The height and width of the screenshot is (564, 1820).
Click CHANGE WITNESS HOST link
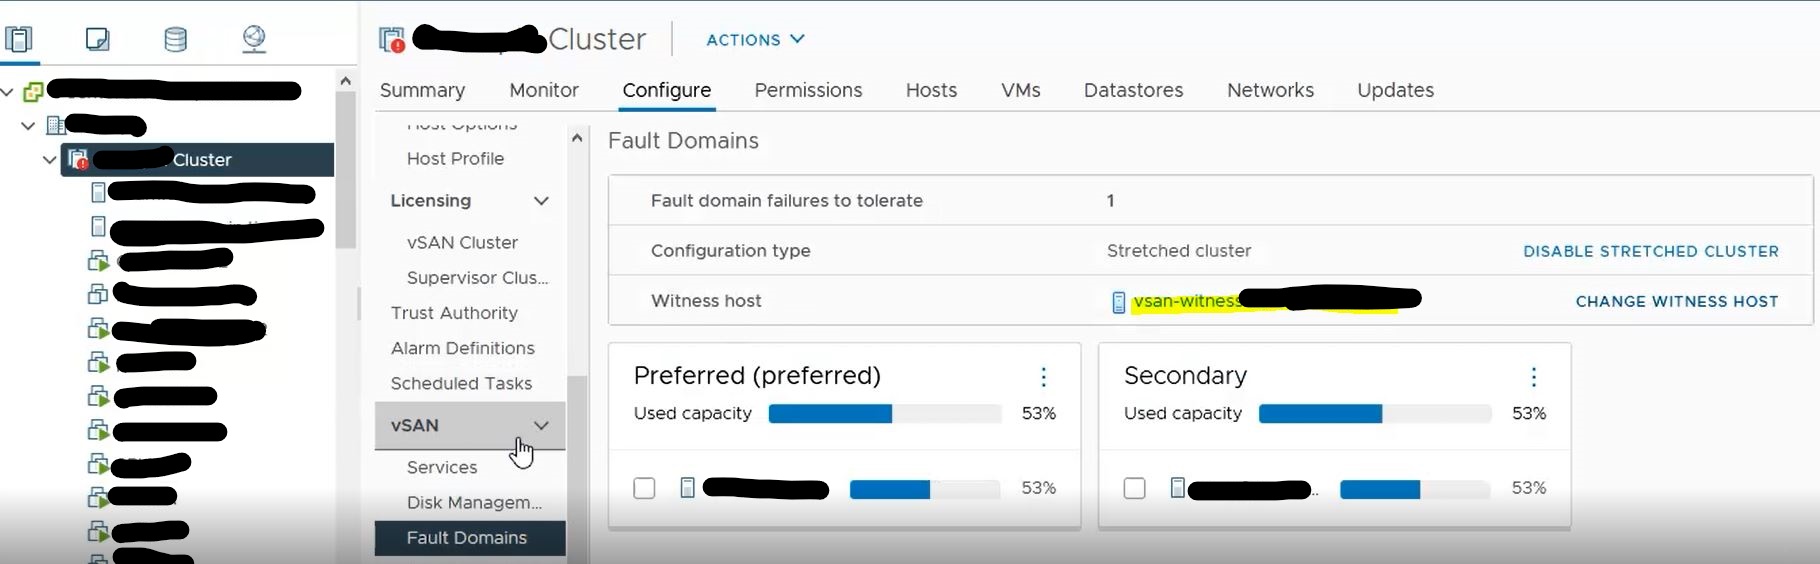1677,301
